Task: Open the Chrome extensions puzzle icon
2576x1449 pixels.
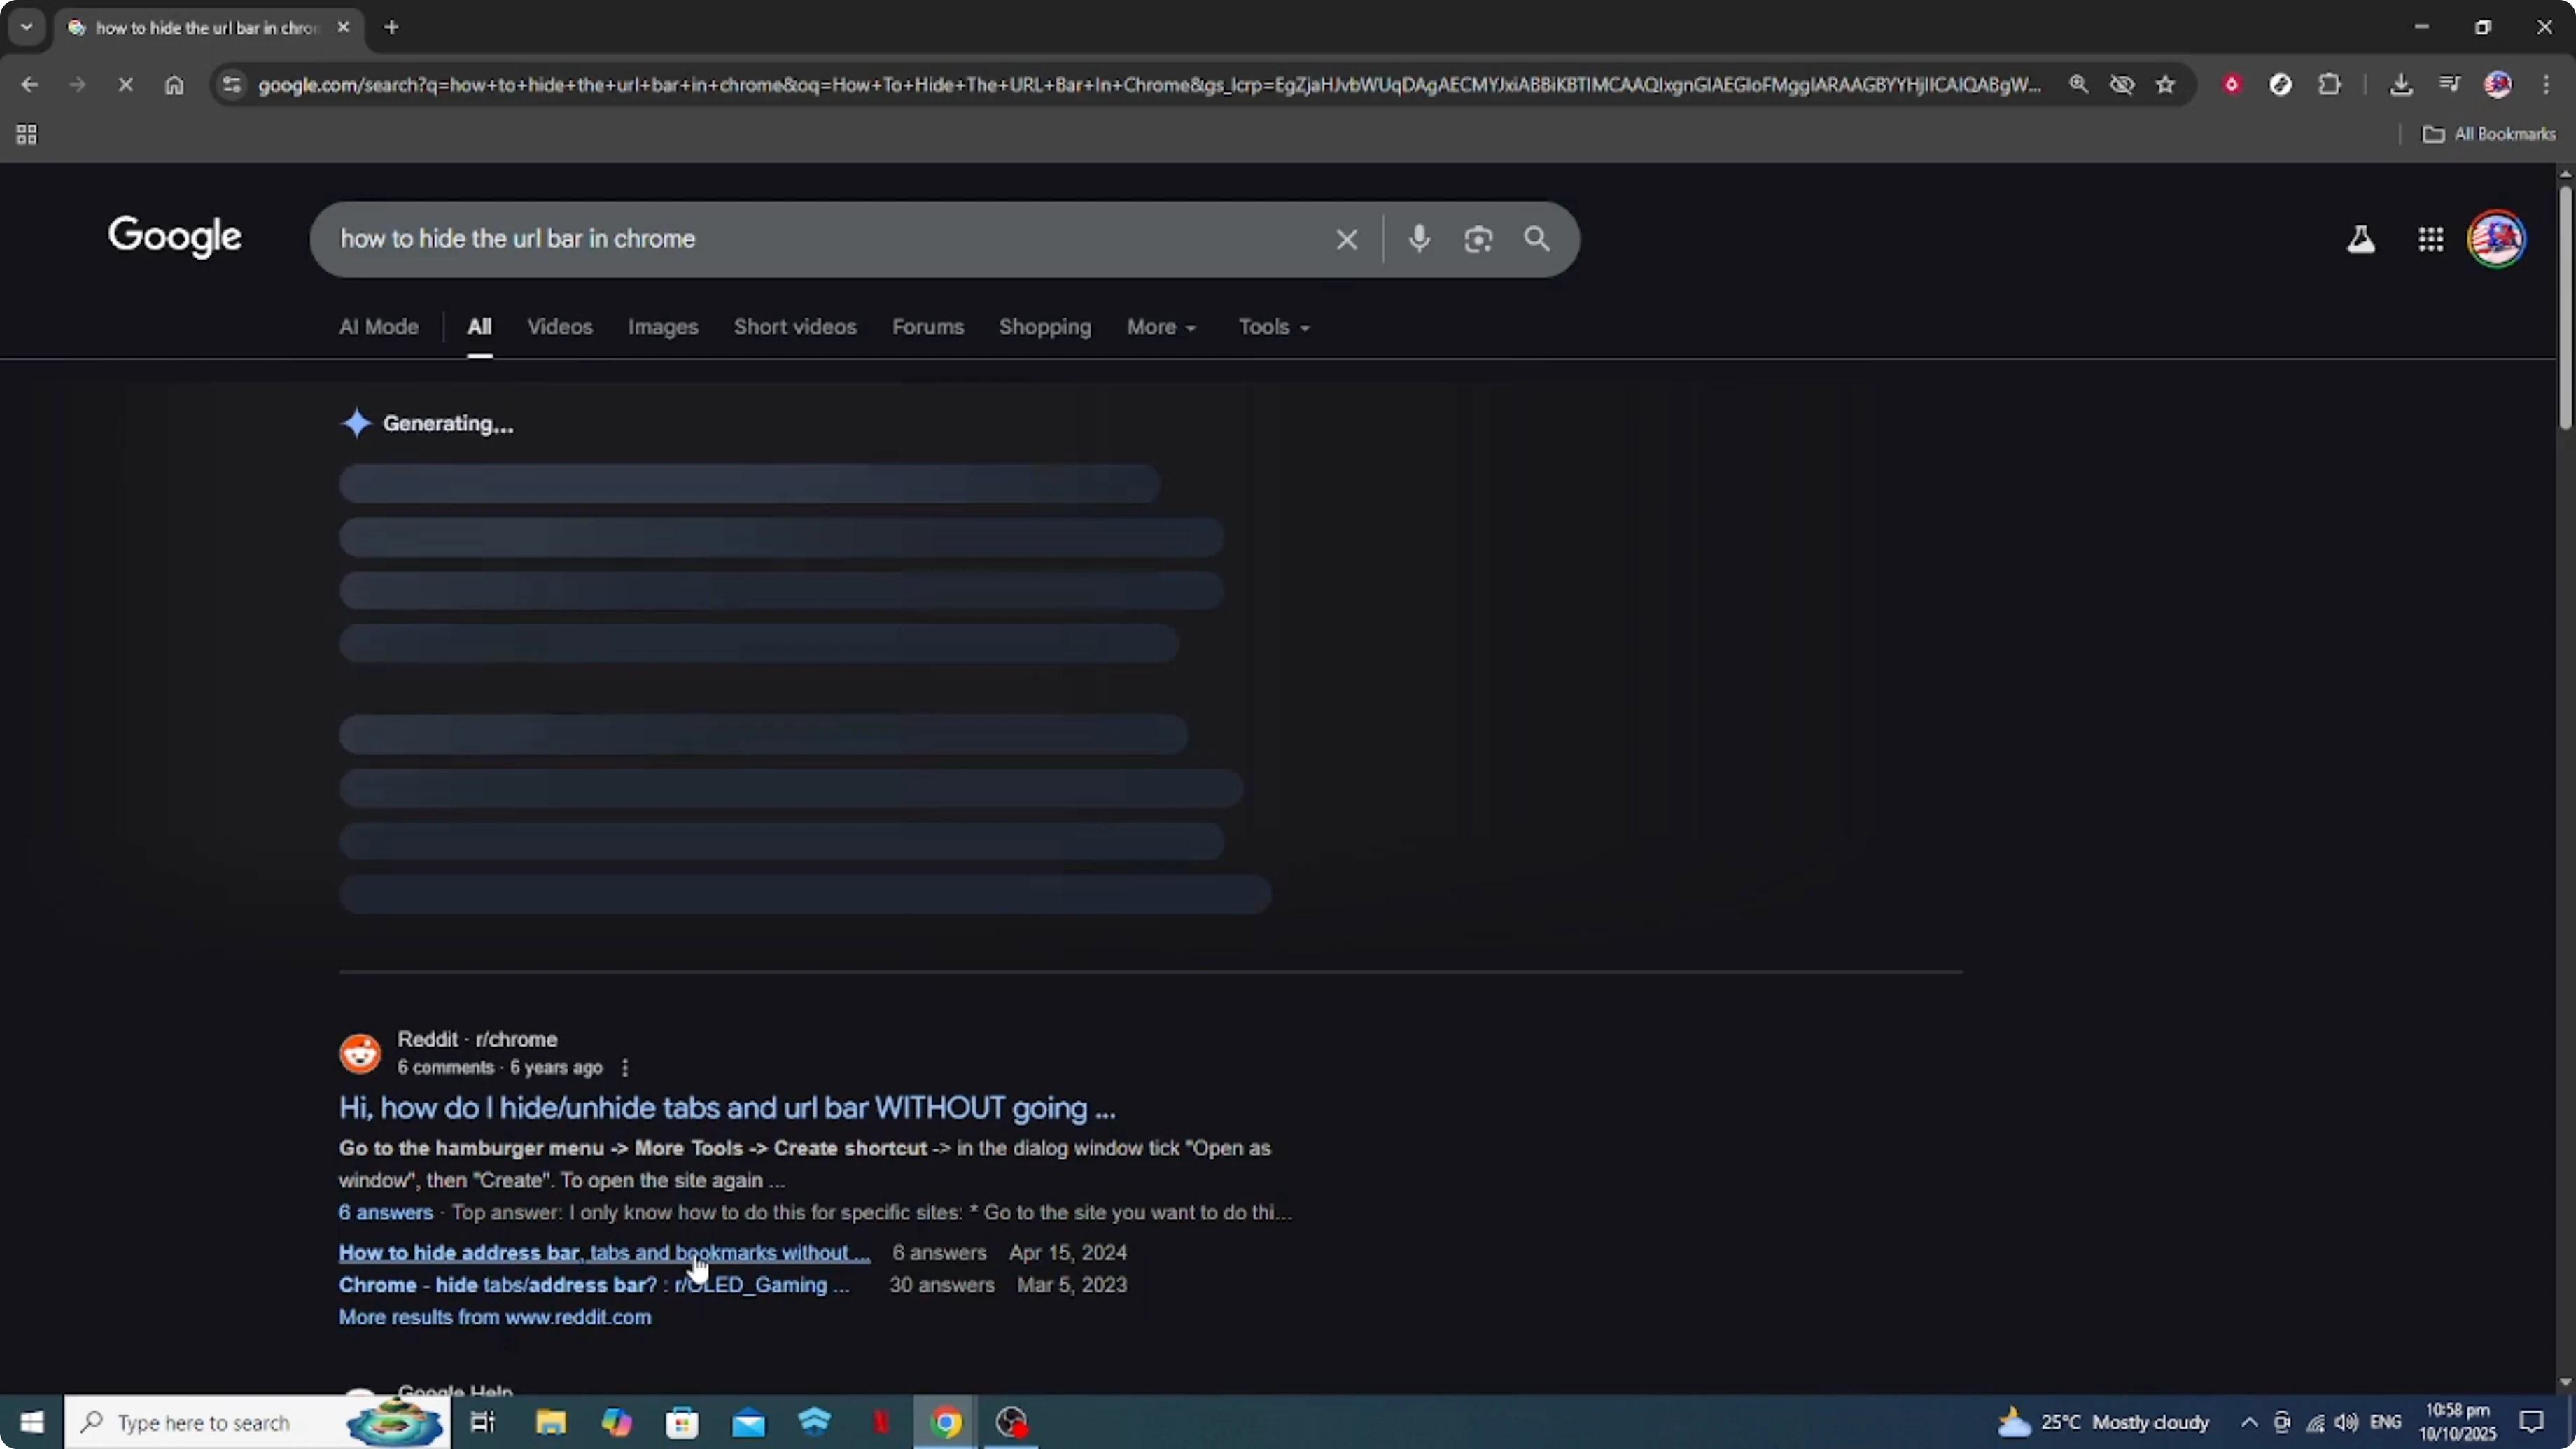Action: point(2330,84)
